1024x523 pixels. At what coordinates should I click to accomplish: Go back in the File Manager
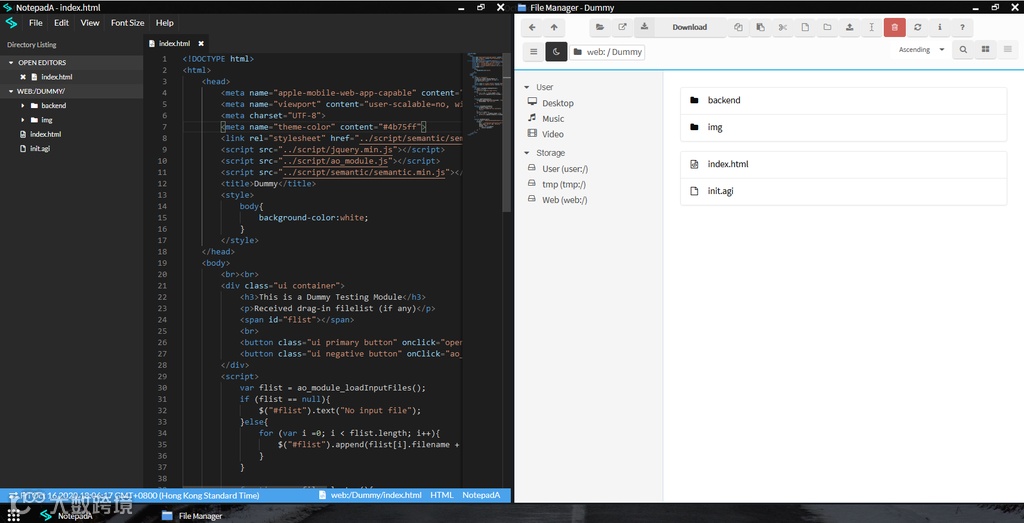coord(532,27)
